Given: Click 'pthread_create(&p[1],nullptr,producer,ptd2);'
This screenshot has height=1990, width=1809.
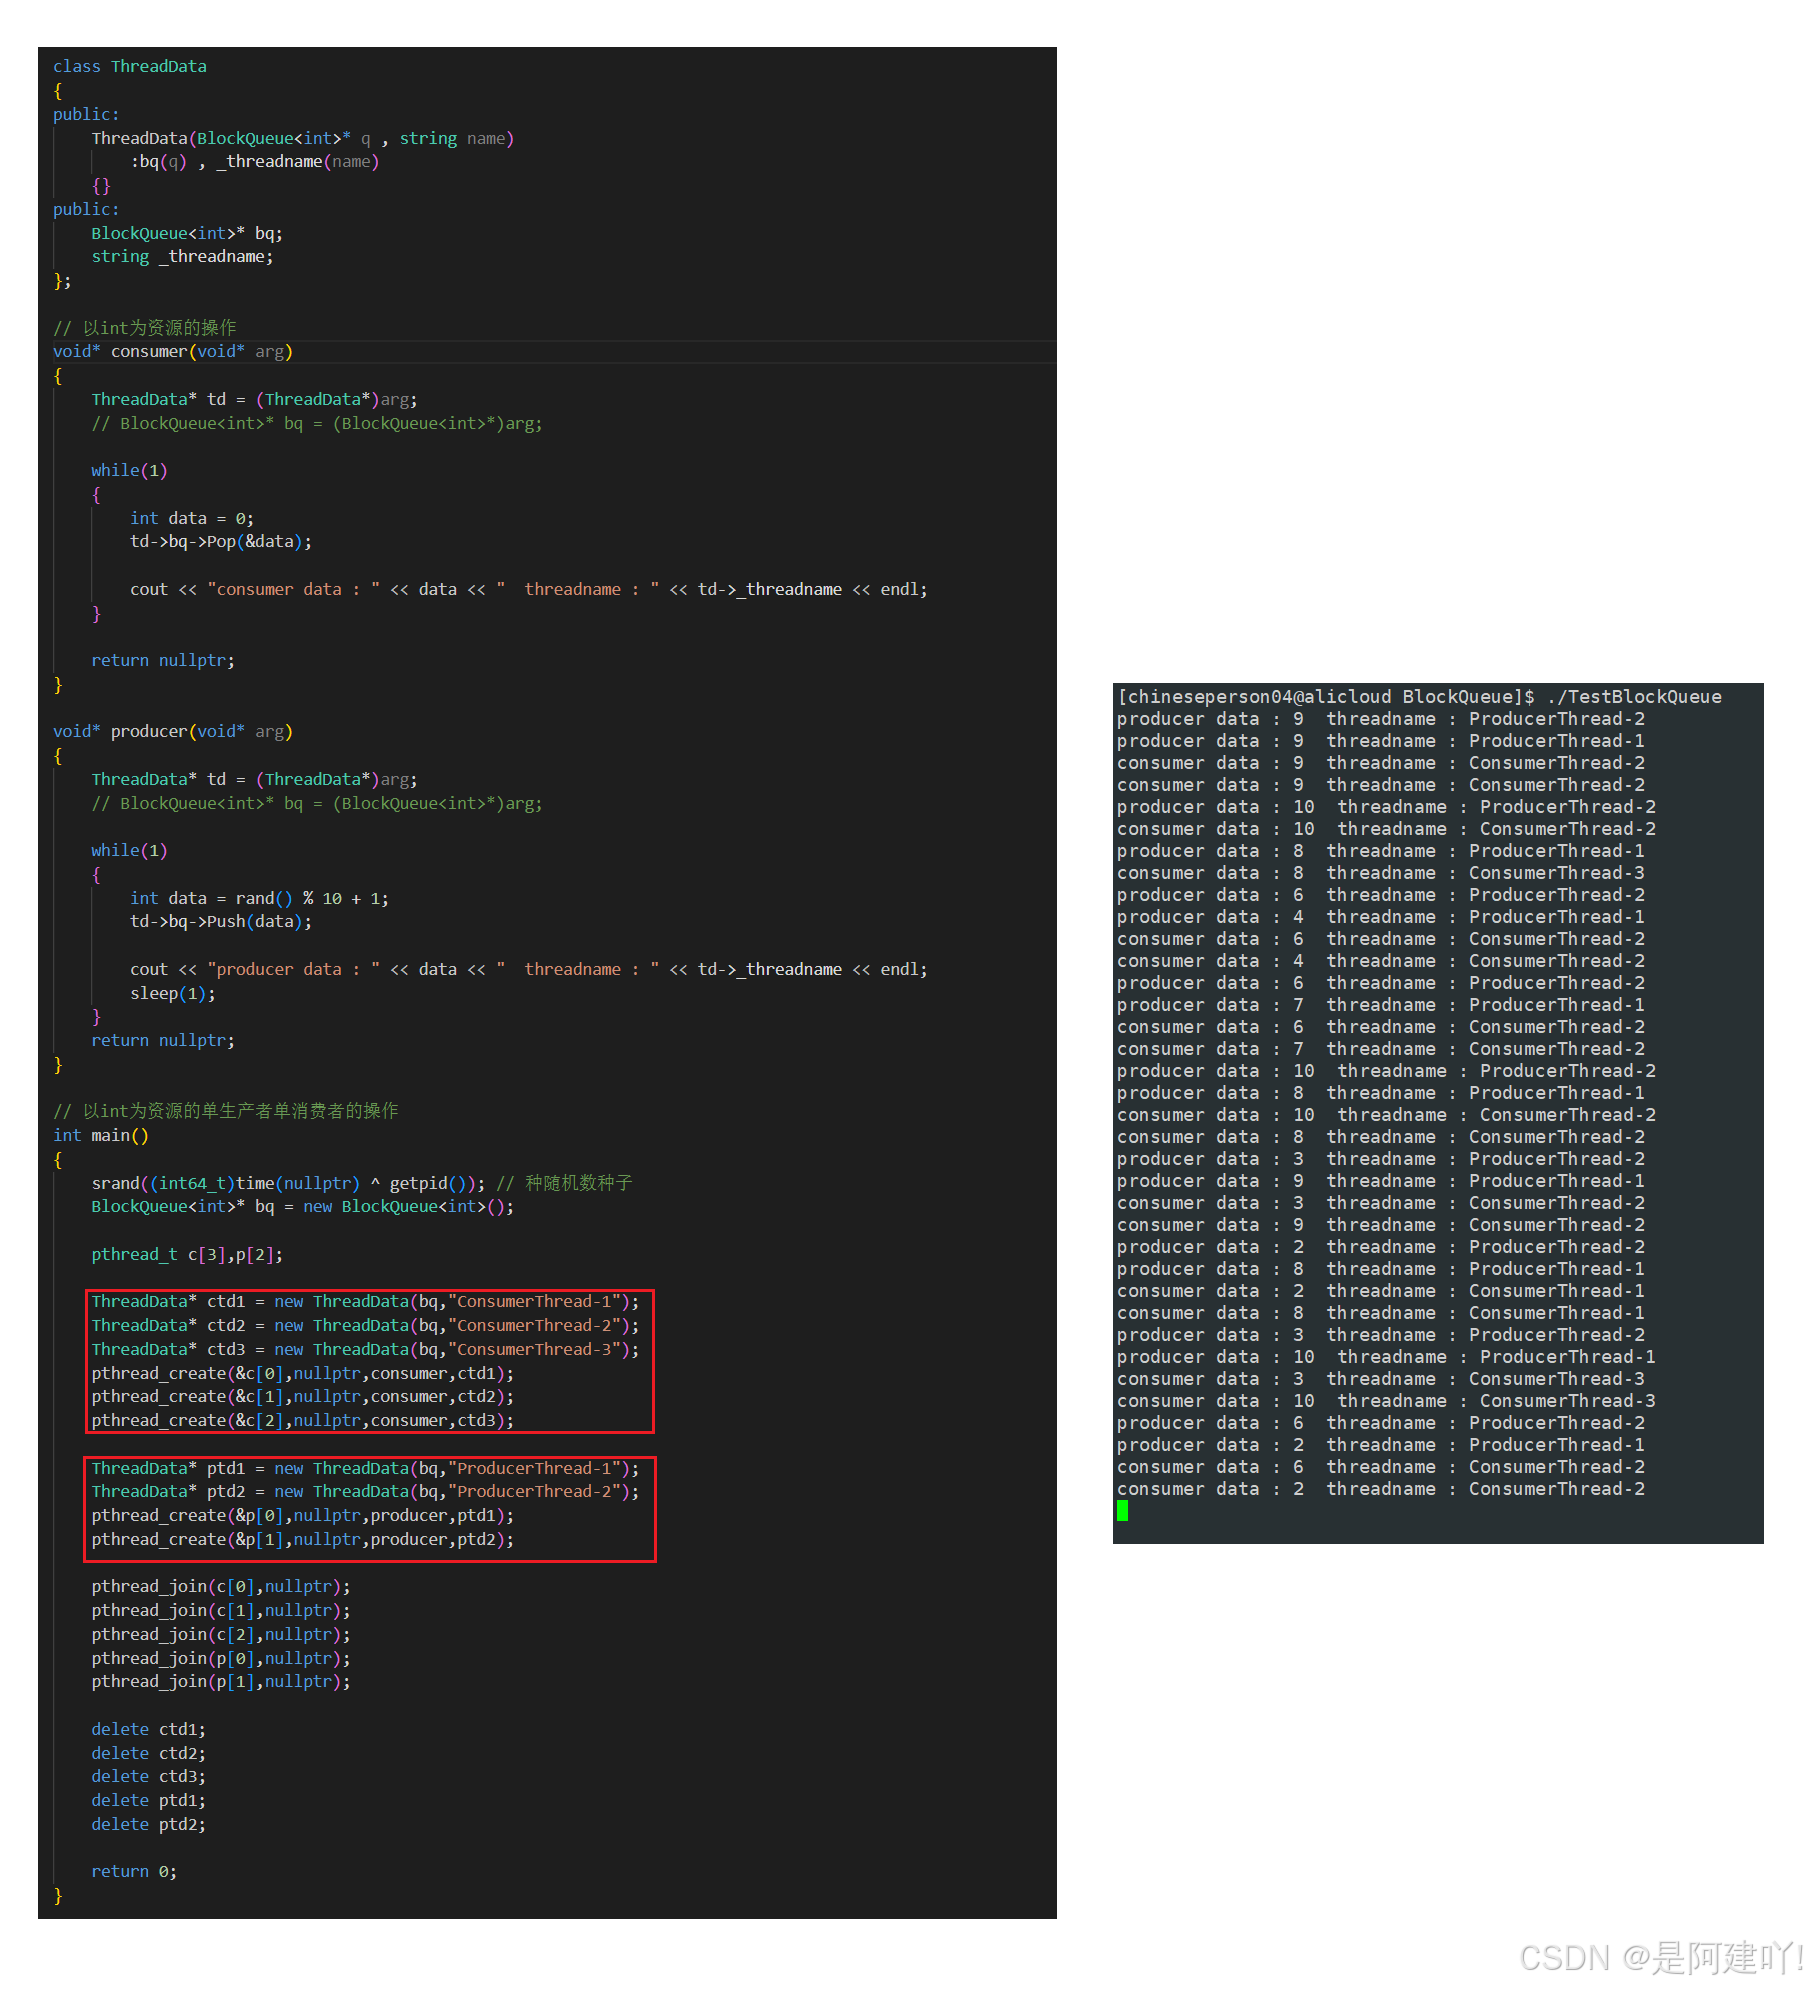Looking at the screenshot, I should coord(302,1539).
